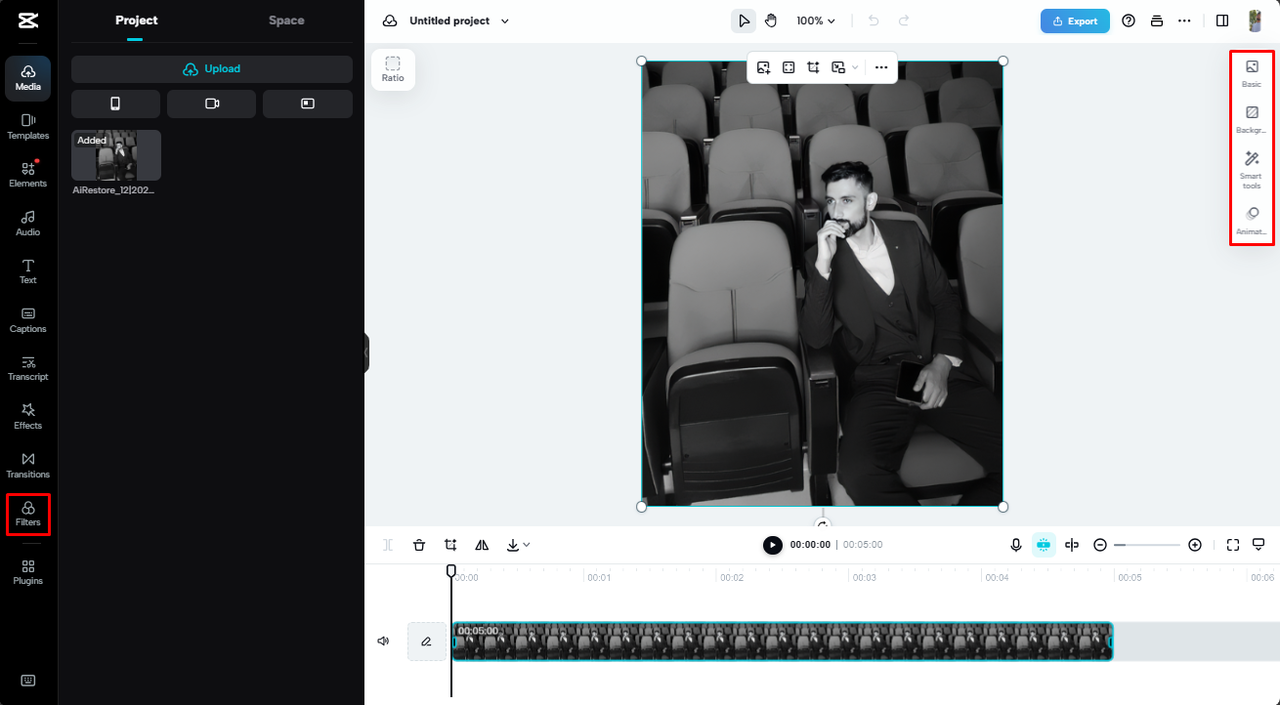Open the Audio panel

pyautogui.click(x=28, y=223)
